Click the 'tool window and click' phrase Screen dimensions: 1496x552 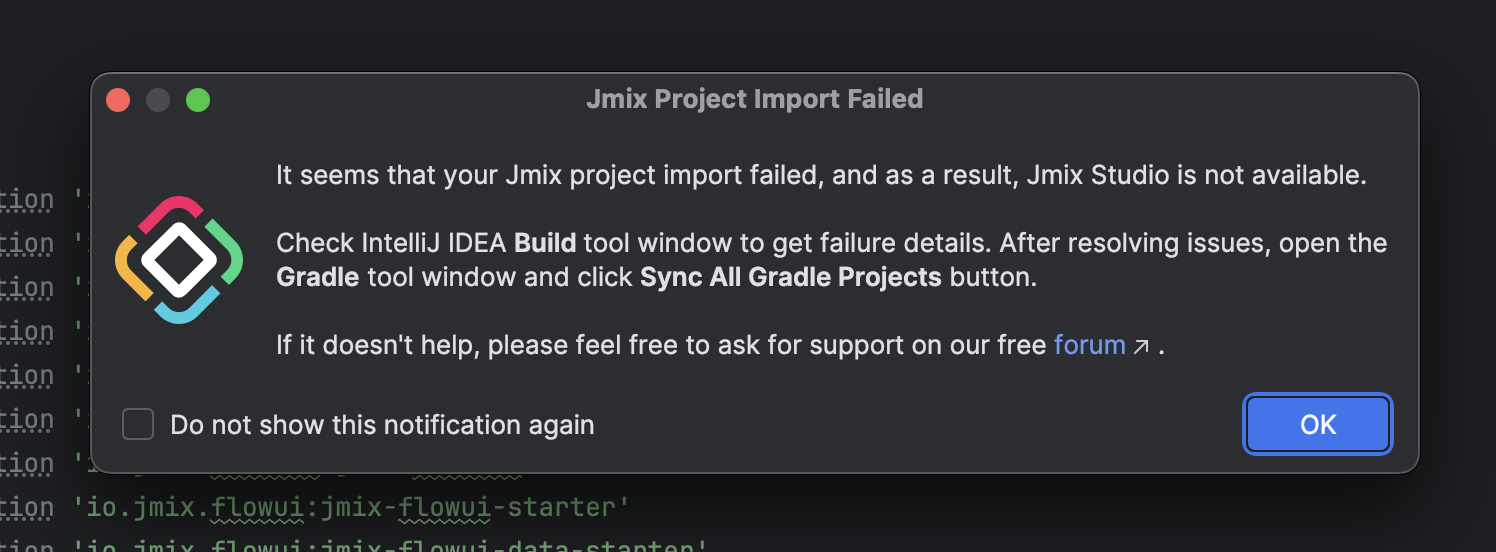tap(500, 277)
